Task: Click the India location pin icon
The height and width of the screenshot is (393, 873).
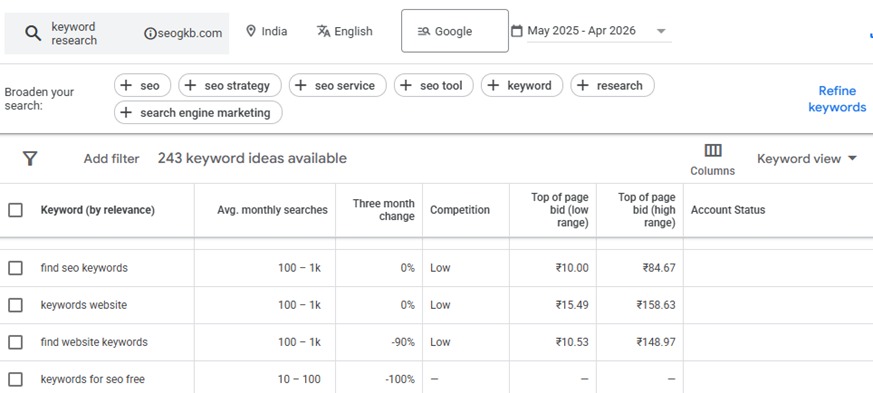Action: 251,31
